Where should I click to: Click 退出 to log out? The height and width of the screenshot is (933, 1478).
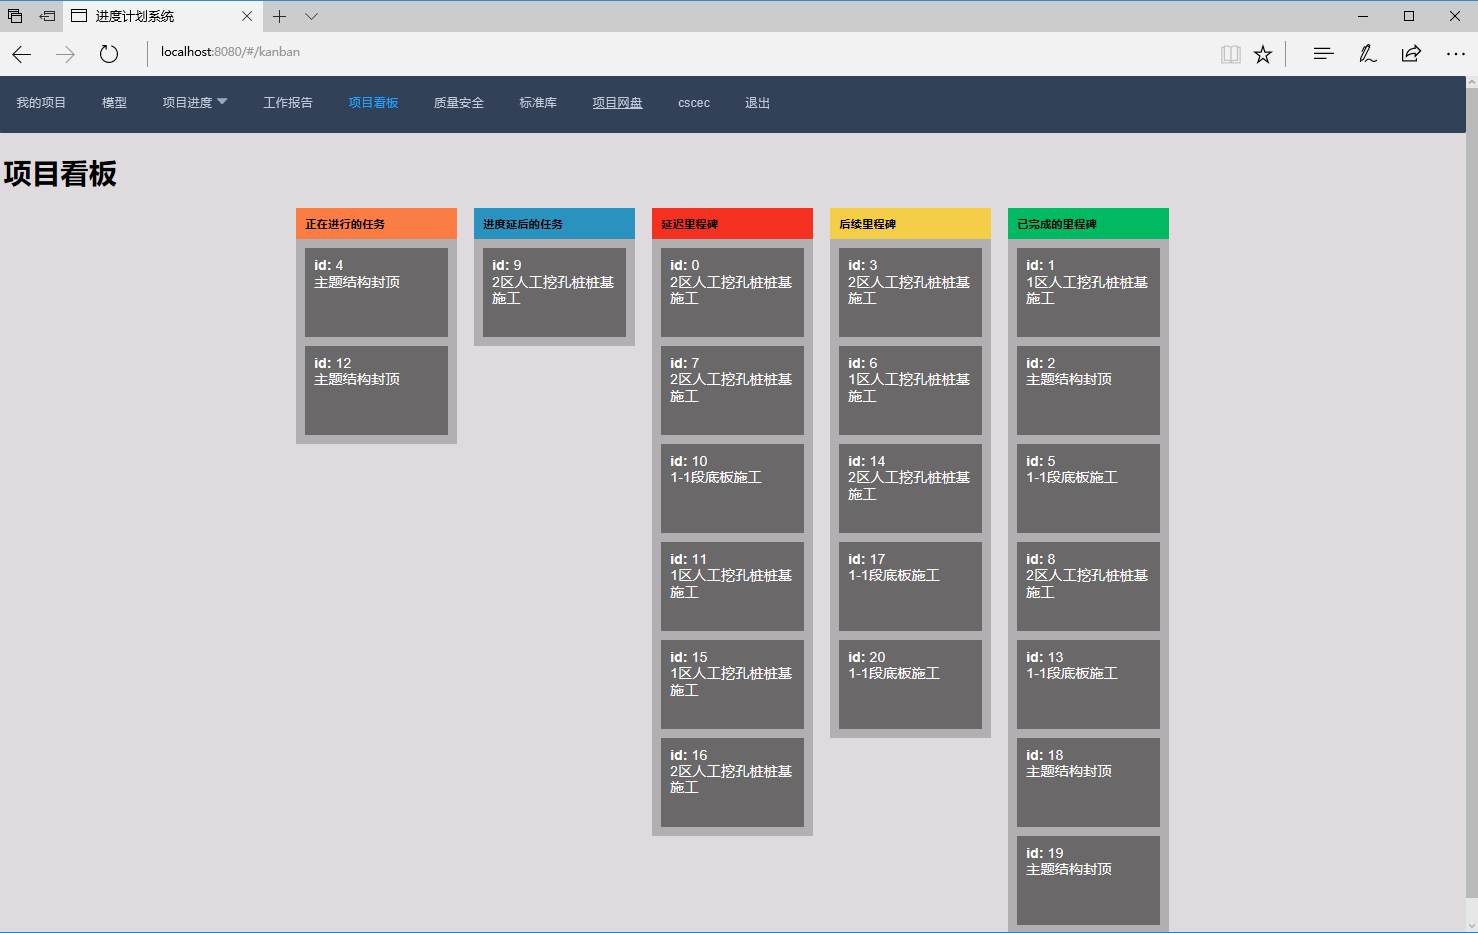click(757, 103)
